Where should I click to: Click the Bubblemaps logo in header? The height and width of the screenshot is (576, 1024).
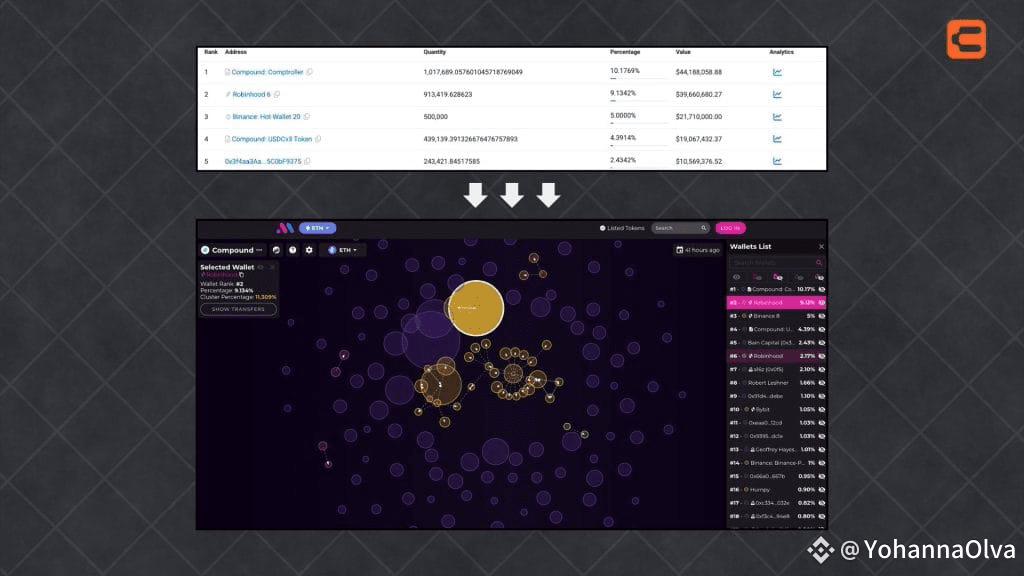pos(285,228)
